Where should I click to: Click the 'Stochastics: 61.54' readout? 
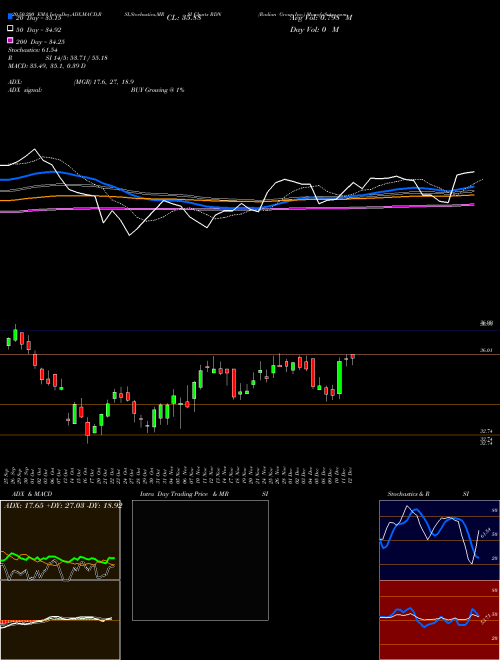(x=32, y=50)
